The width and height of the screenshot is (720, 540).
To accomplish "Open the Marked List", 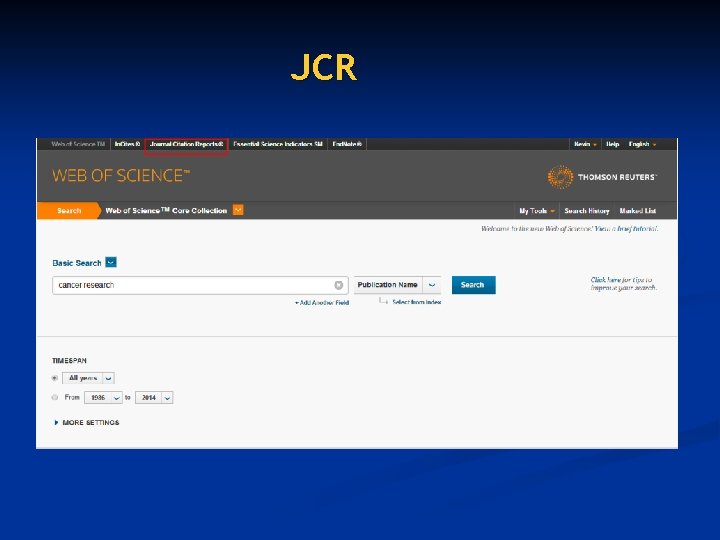I will (638, 211).
